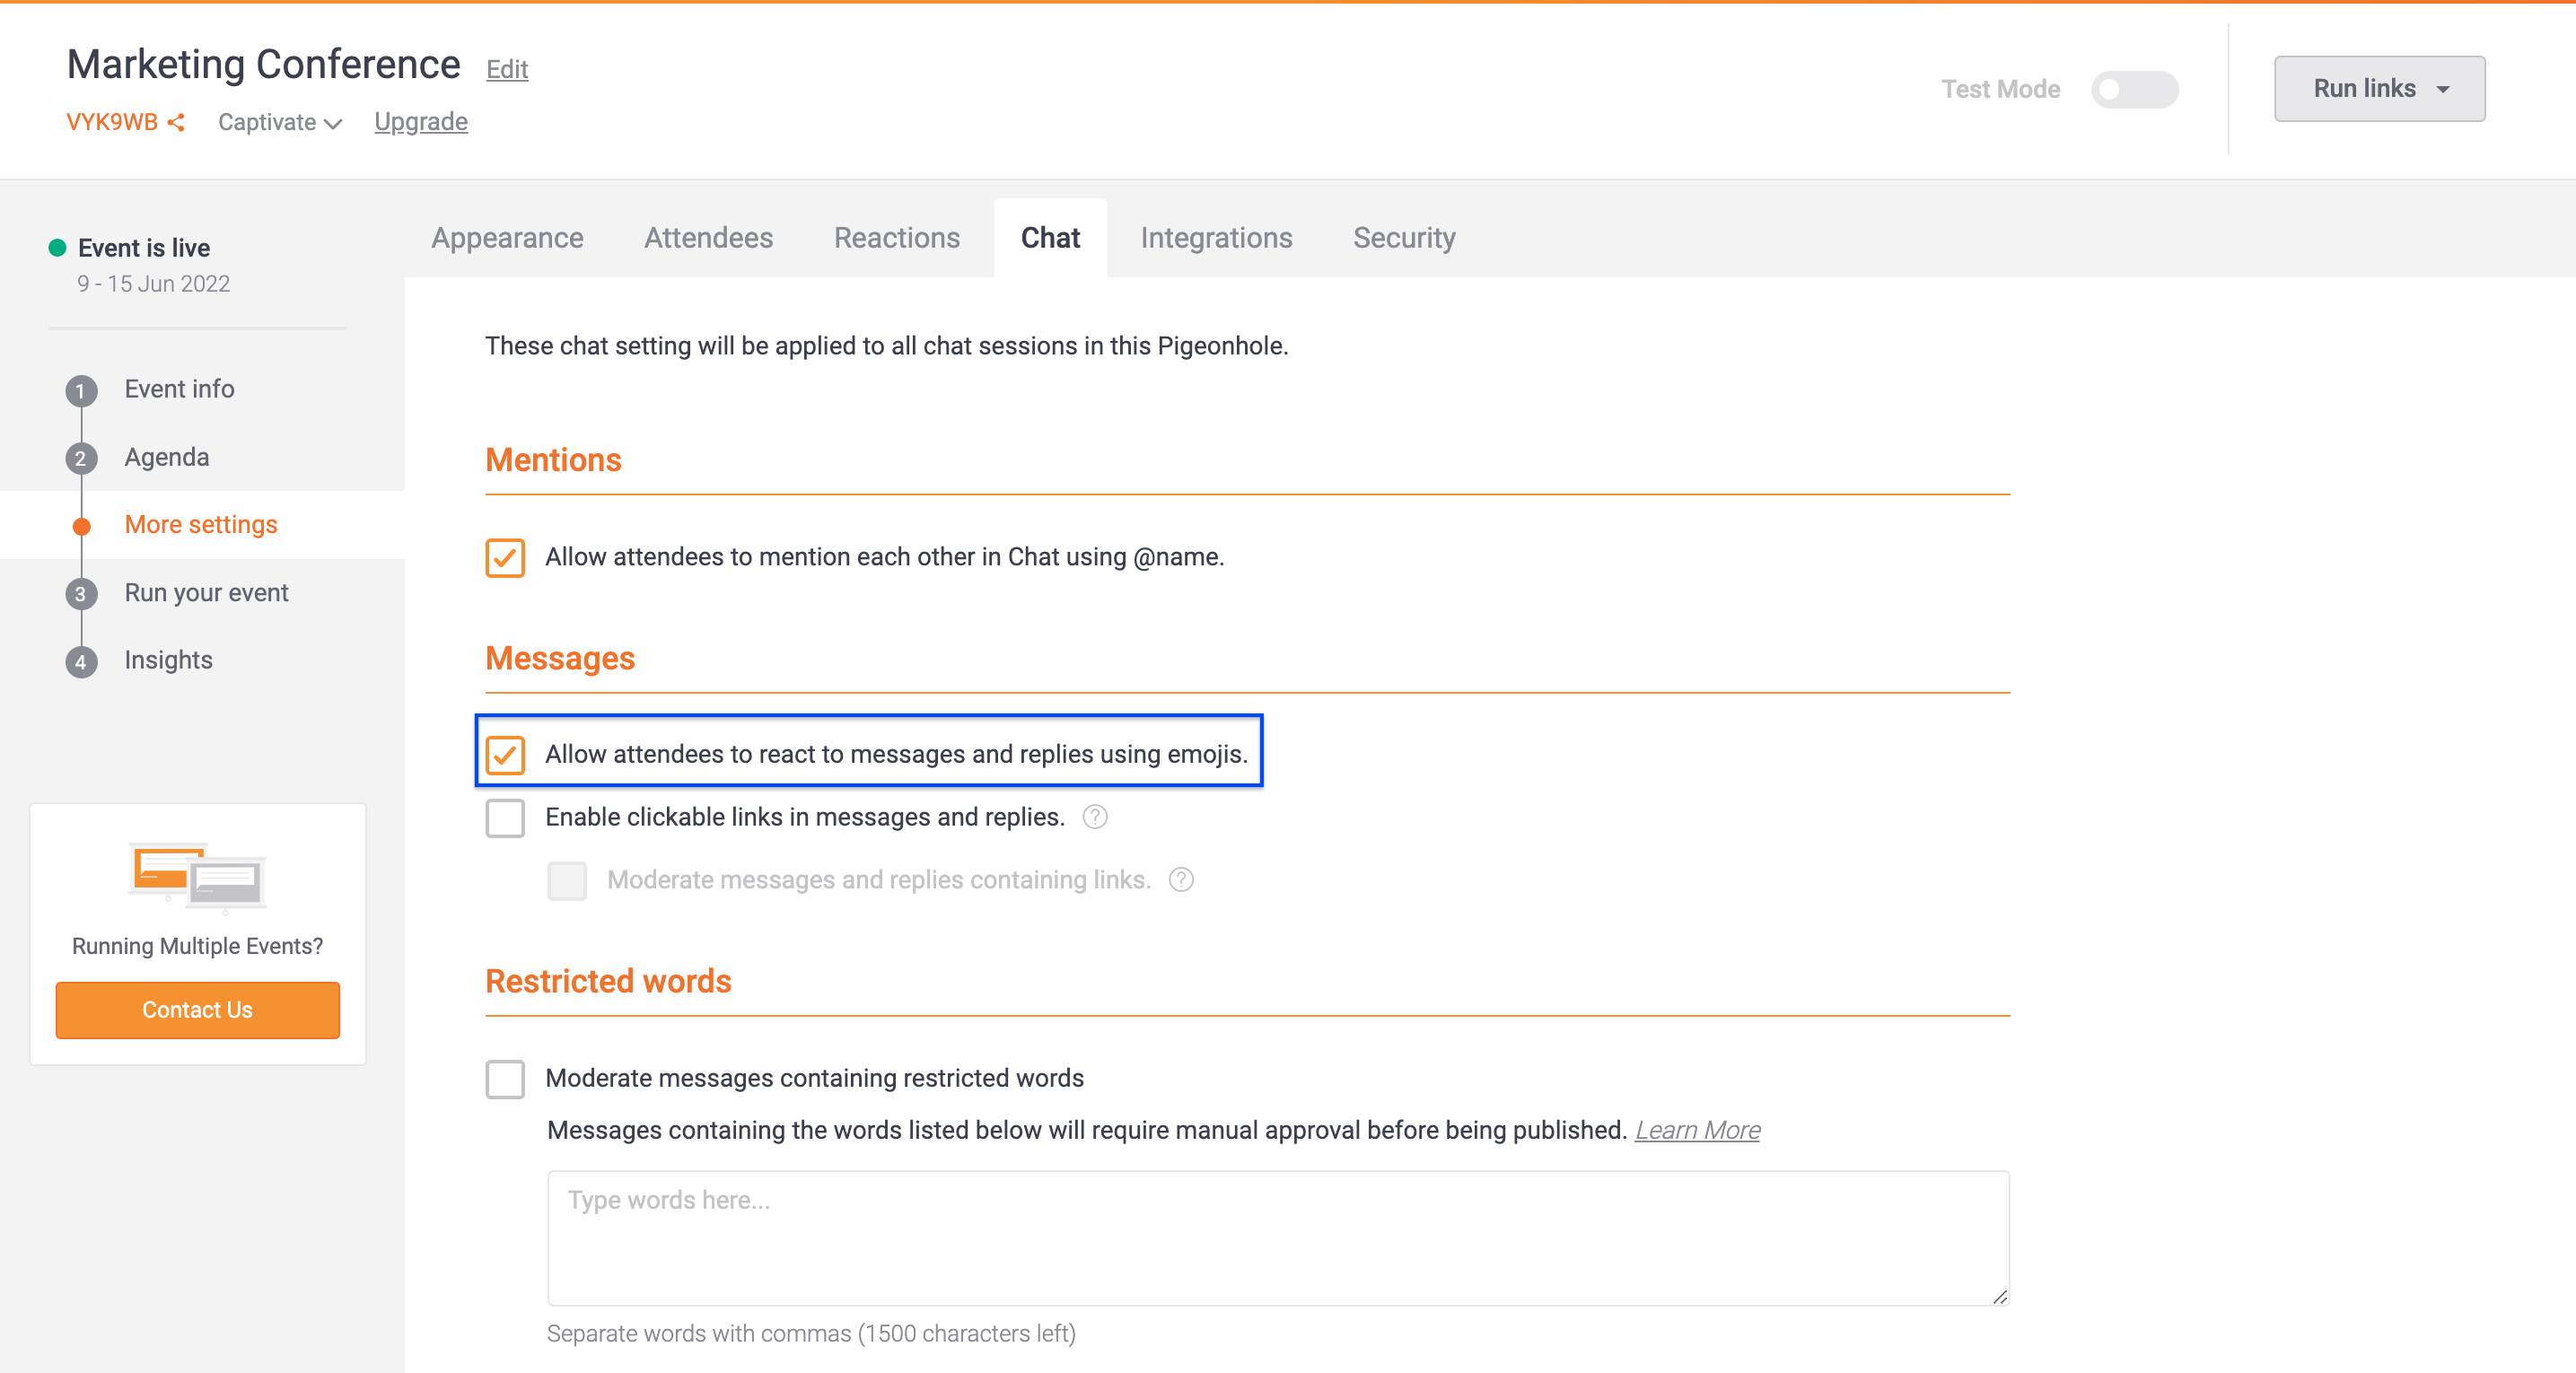Open the Captivate plan dropdown

(x=280, y=122)
